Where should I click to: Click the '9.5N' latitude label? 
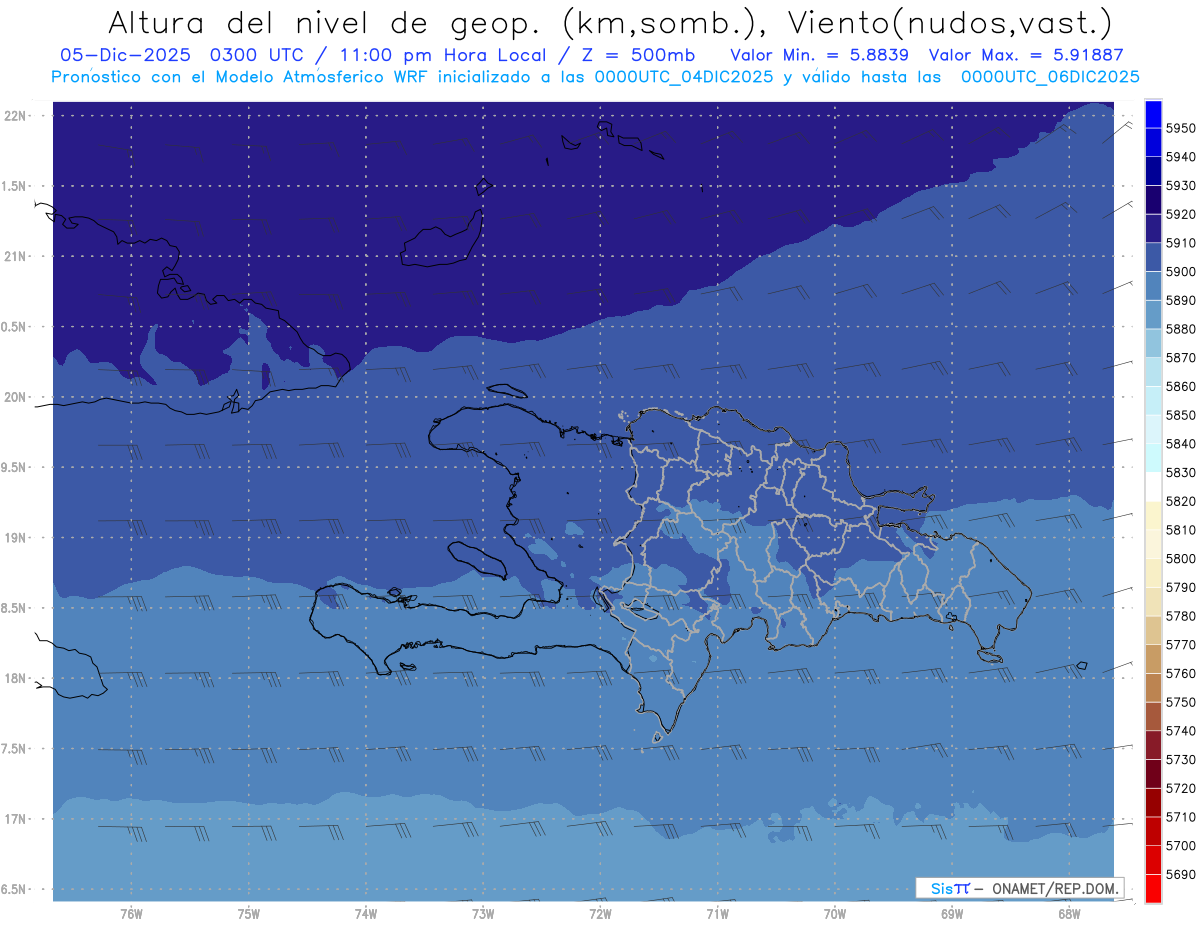point(14,468)
